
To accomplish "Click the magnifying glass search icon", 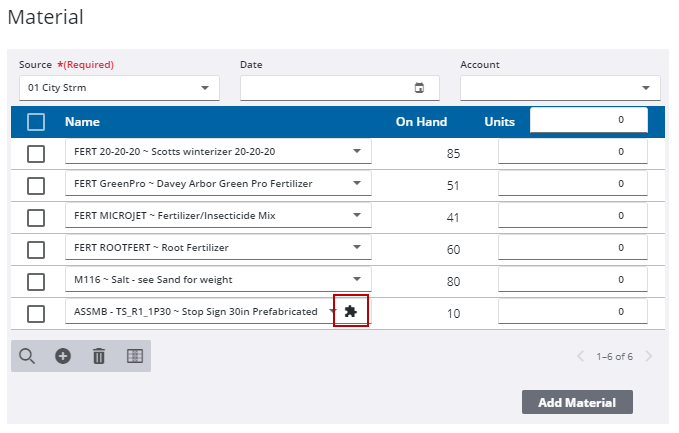I will (27, 356).
